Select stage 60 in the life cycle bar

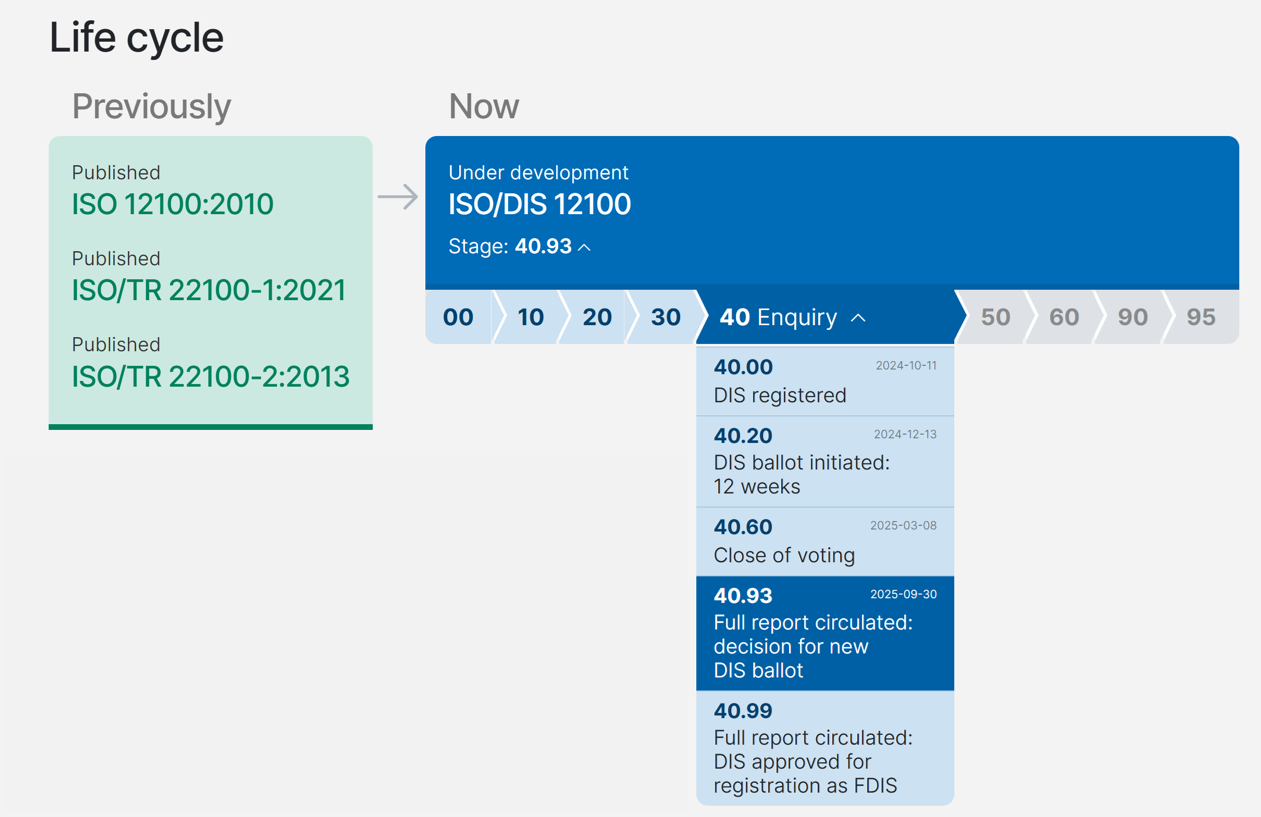click(x=1064, y=317)
